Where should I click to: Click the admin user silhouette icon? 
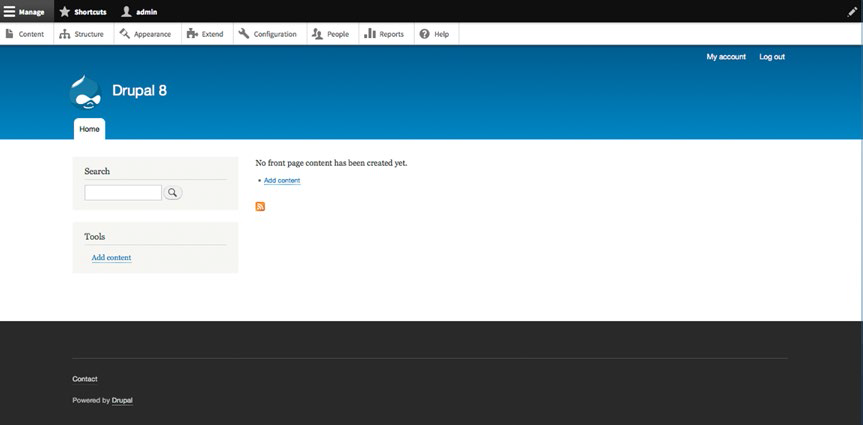pyautogui.click(x=127, y=12)
